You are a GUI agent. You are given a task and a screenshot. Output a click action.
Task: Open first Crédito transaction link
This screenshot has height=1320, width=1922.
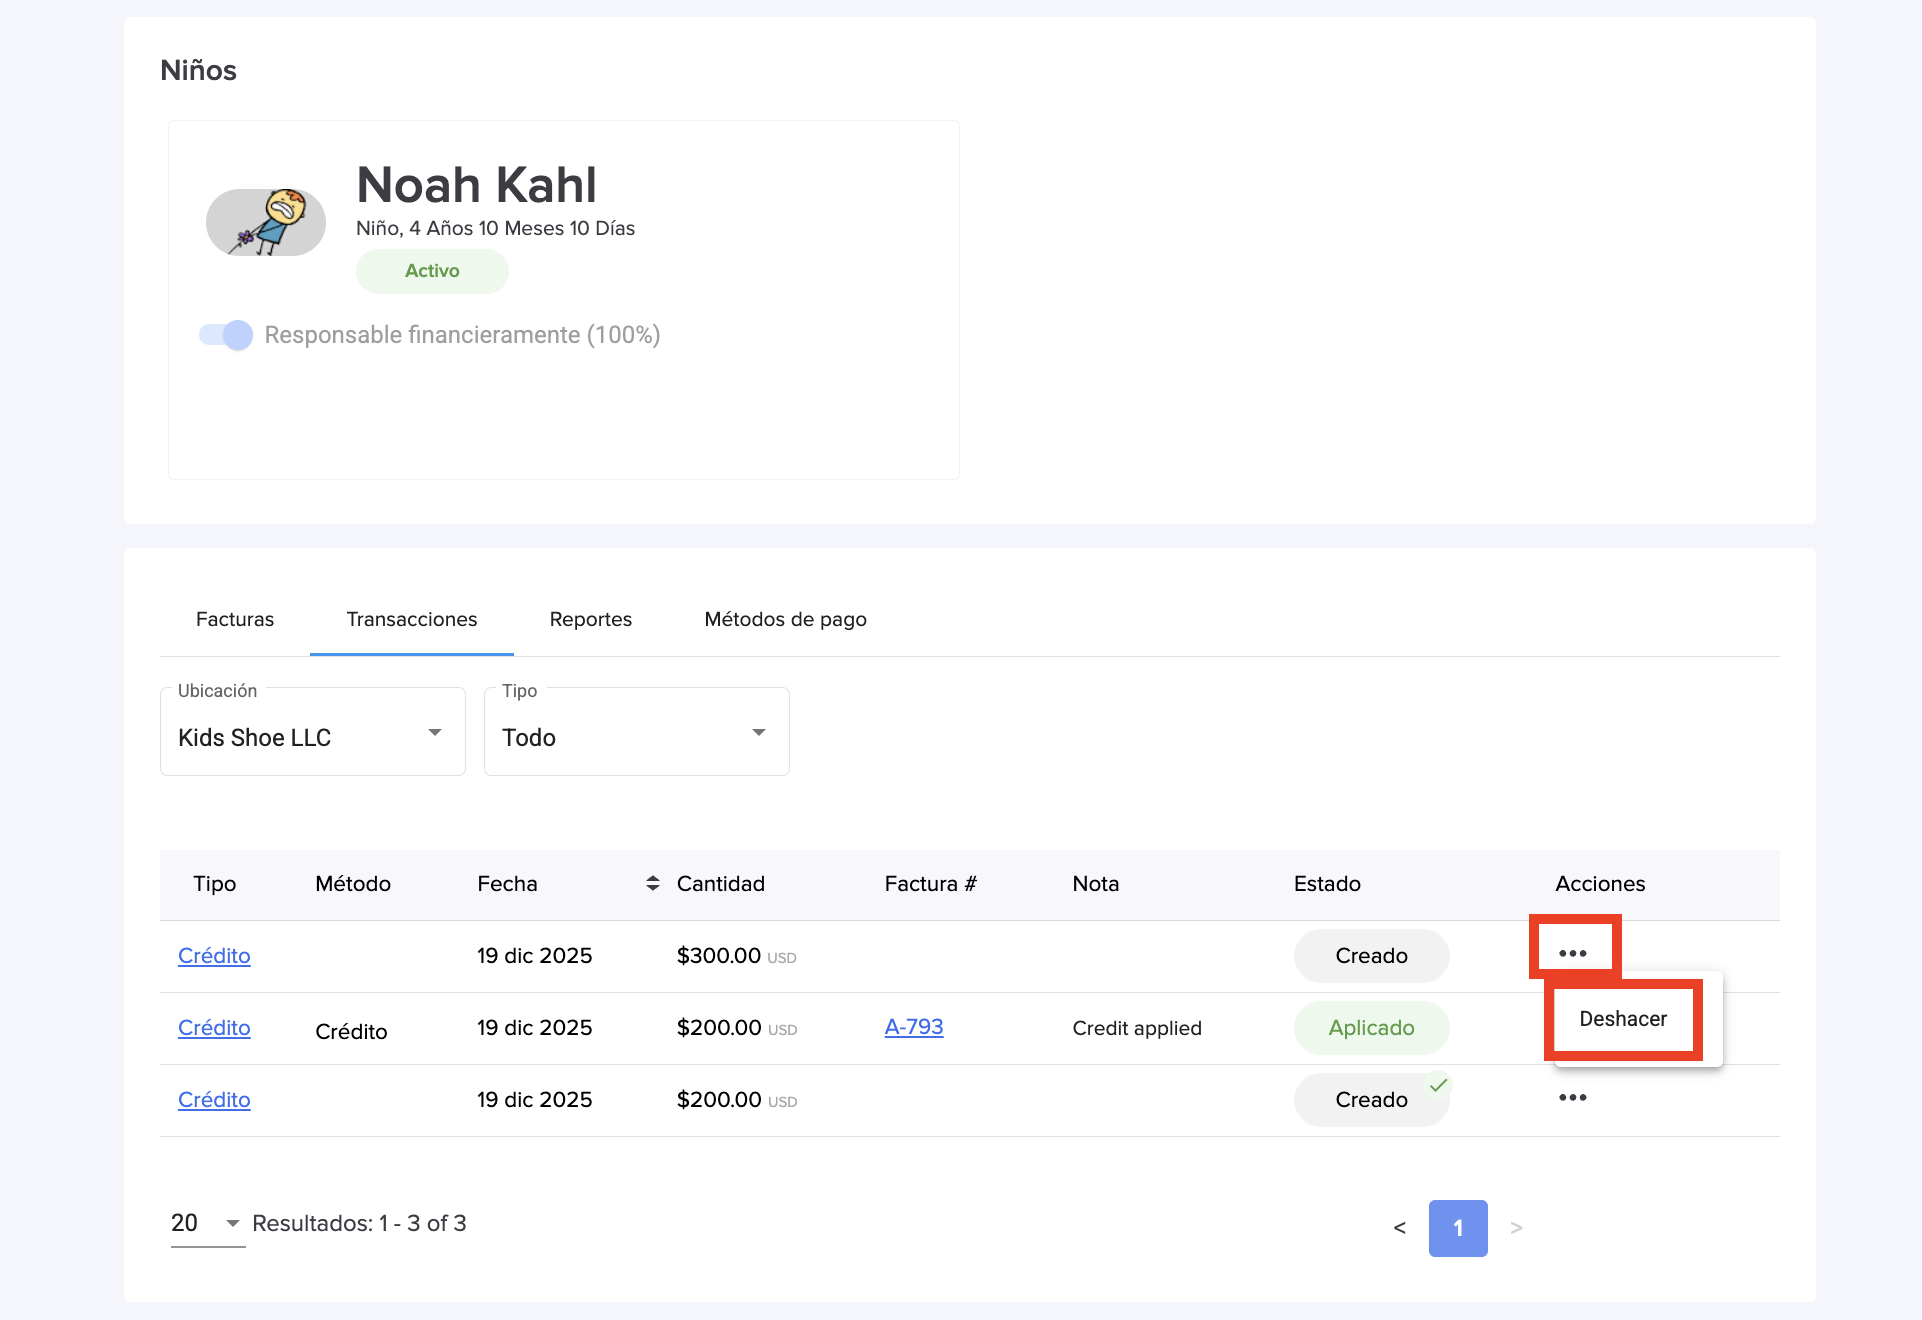pos(214,956)
